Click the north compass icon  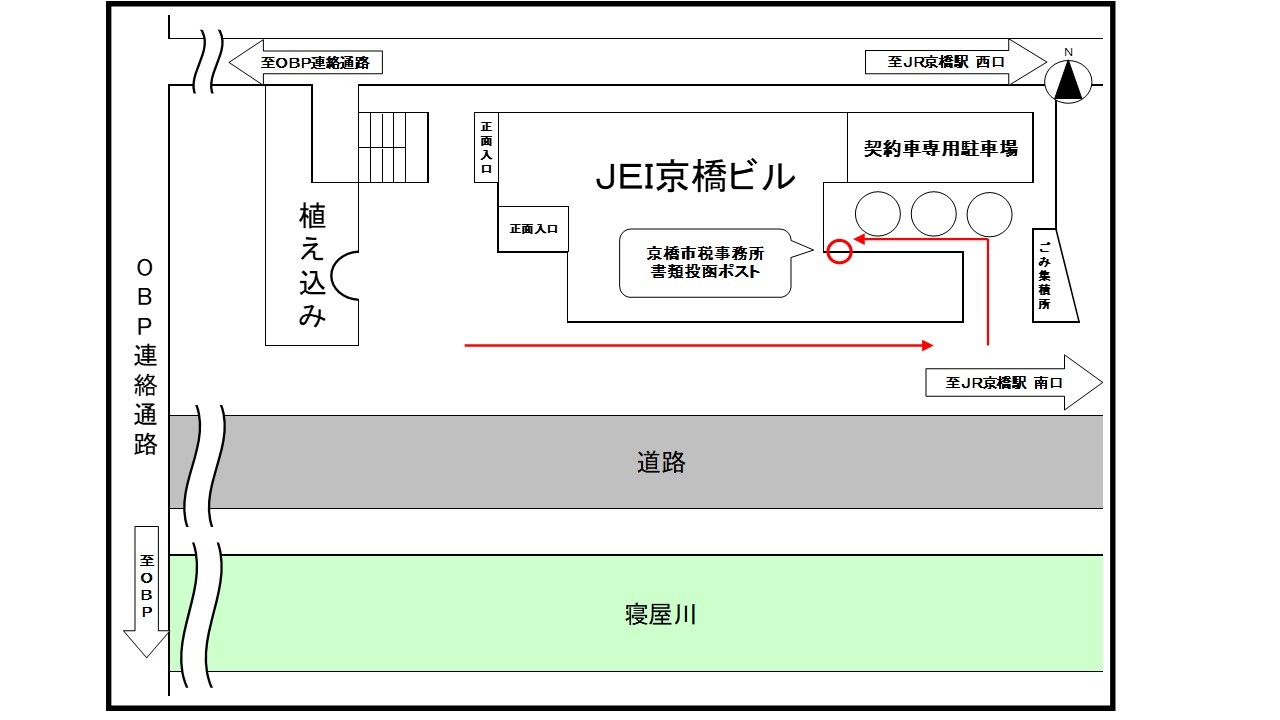click(x=1069, y=79)
